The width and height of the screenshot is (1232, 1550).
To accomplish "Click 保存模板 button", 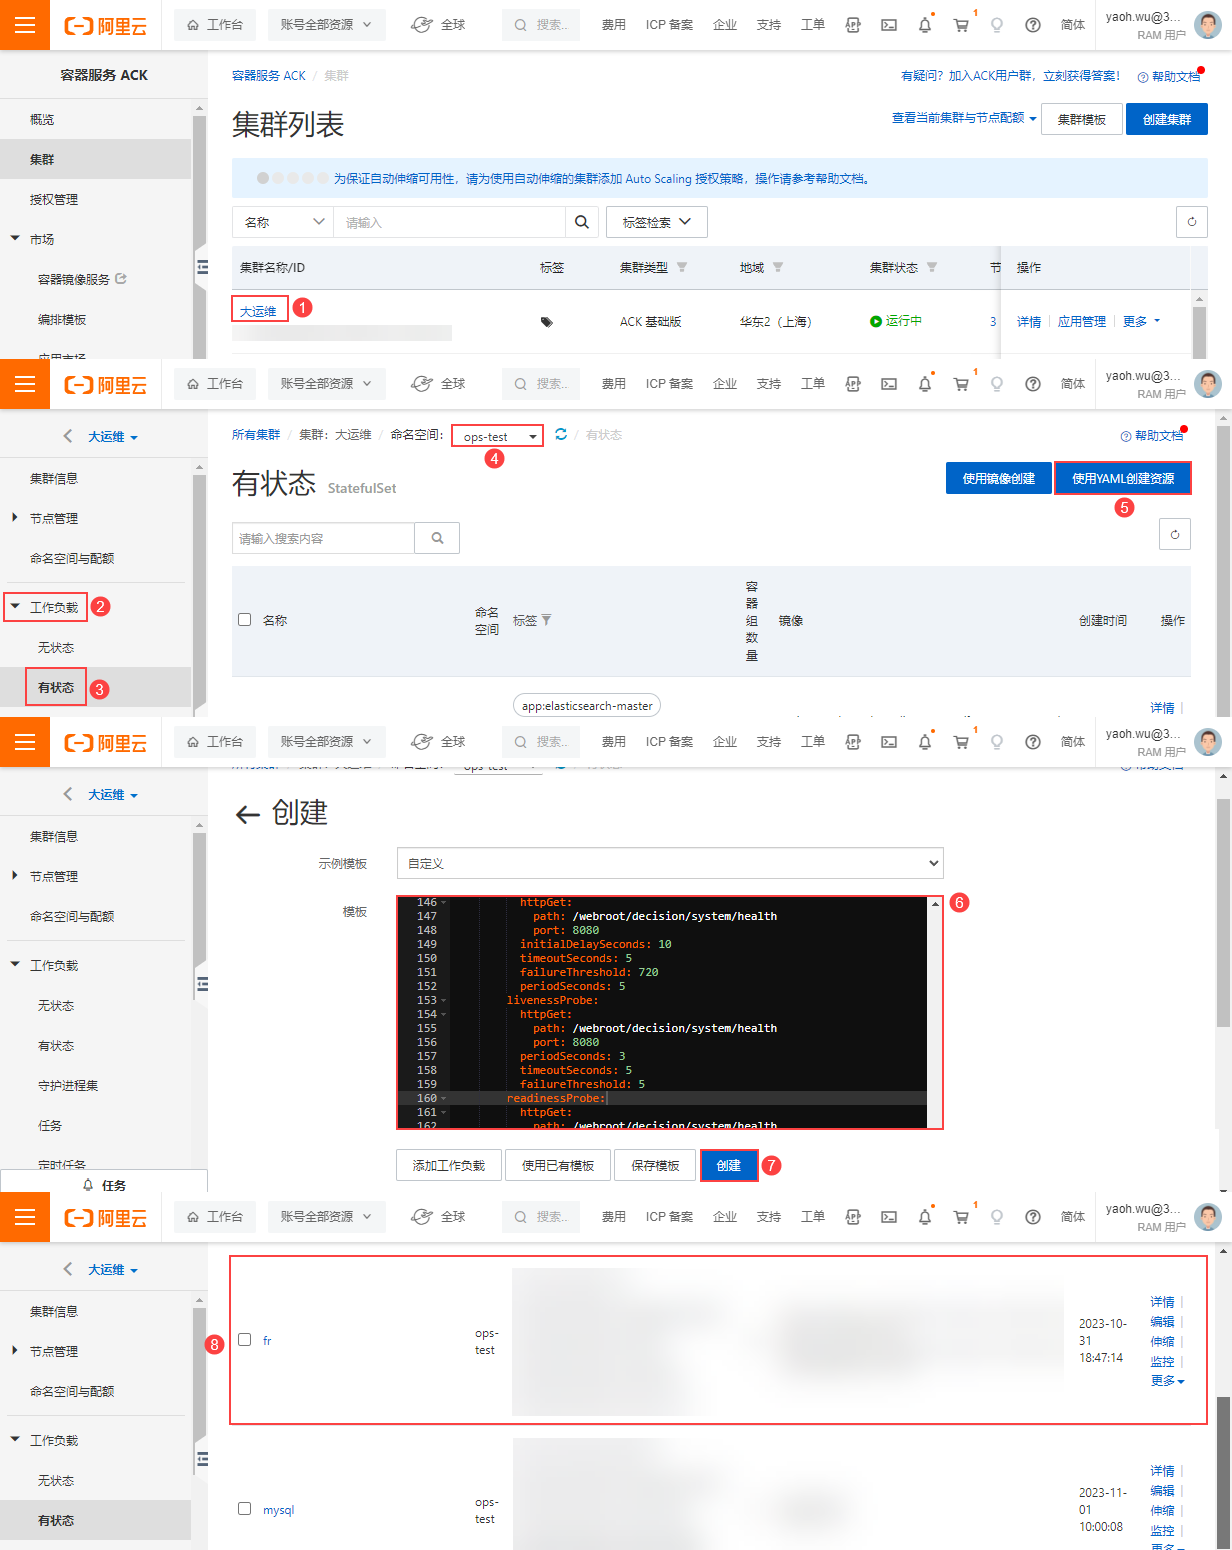I will click(655, 1165).
